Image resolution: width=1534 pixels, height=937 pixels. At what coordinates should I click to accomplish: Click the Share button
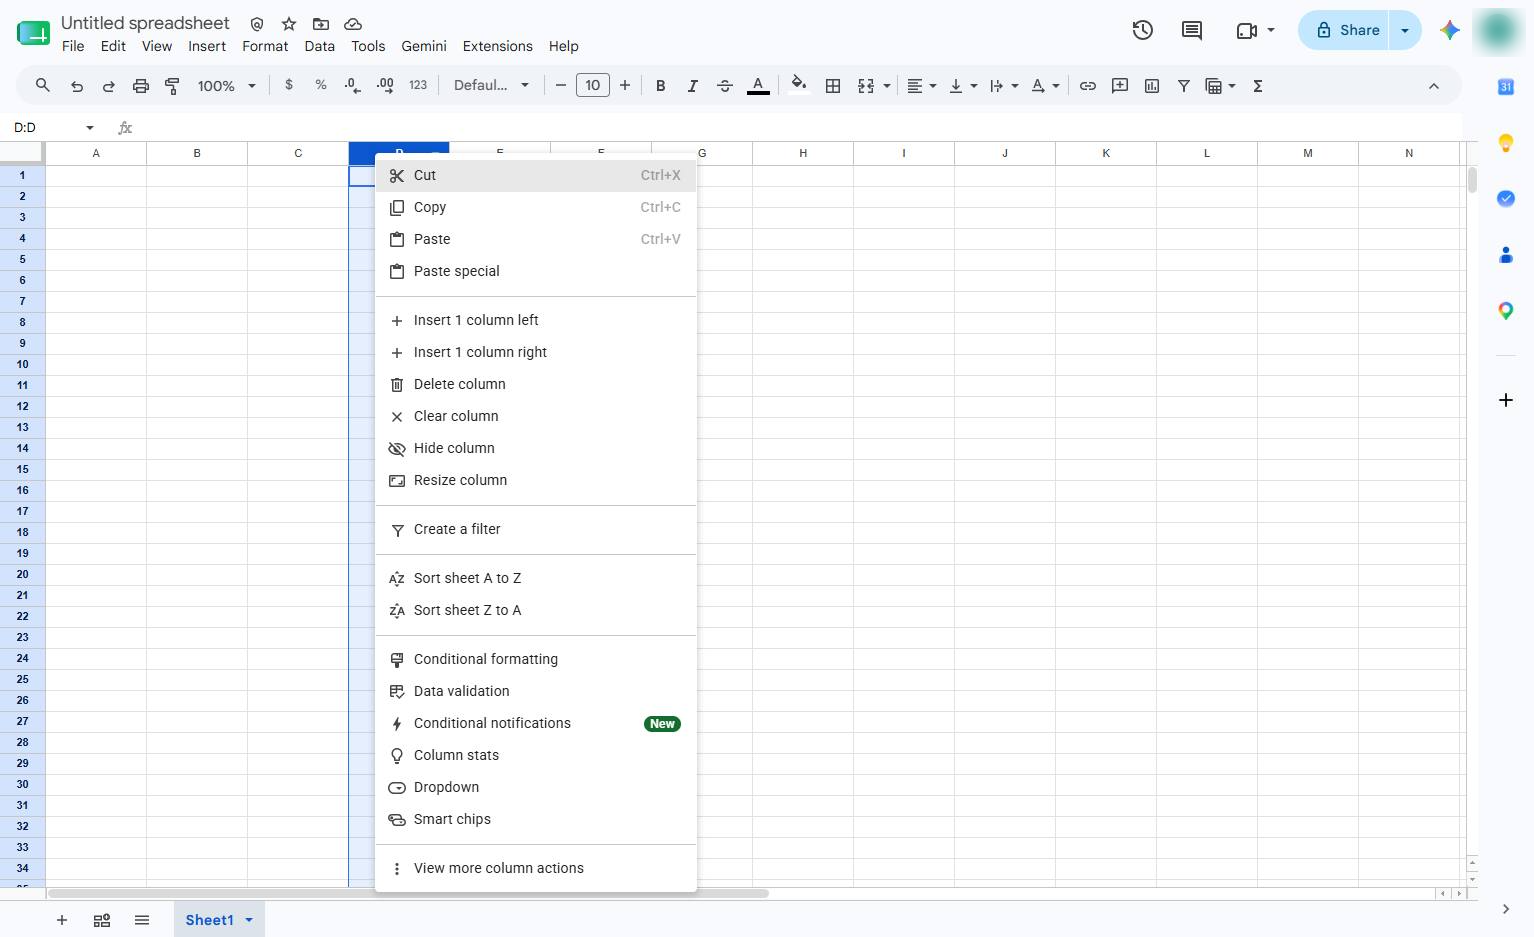click(1345, 30)
